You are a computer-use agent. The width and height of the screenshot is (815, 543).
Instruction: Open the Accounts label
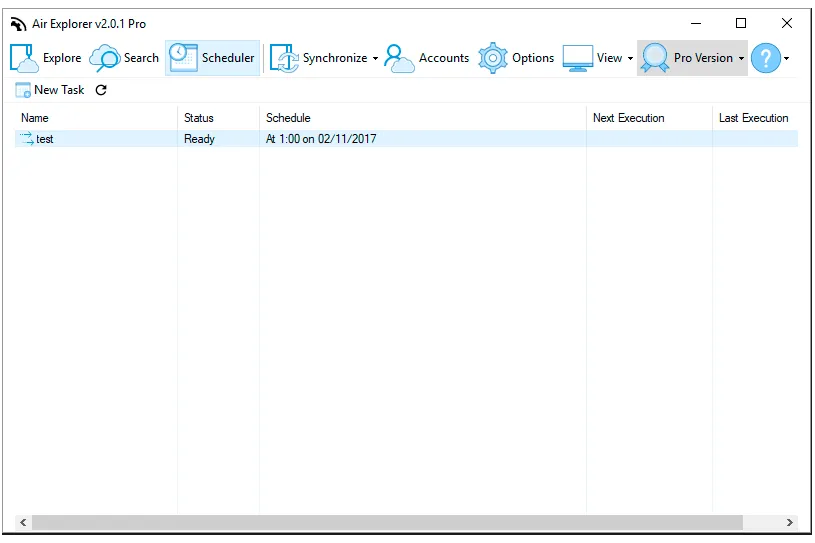pos(444,58)
